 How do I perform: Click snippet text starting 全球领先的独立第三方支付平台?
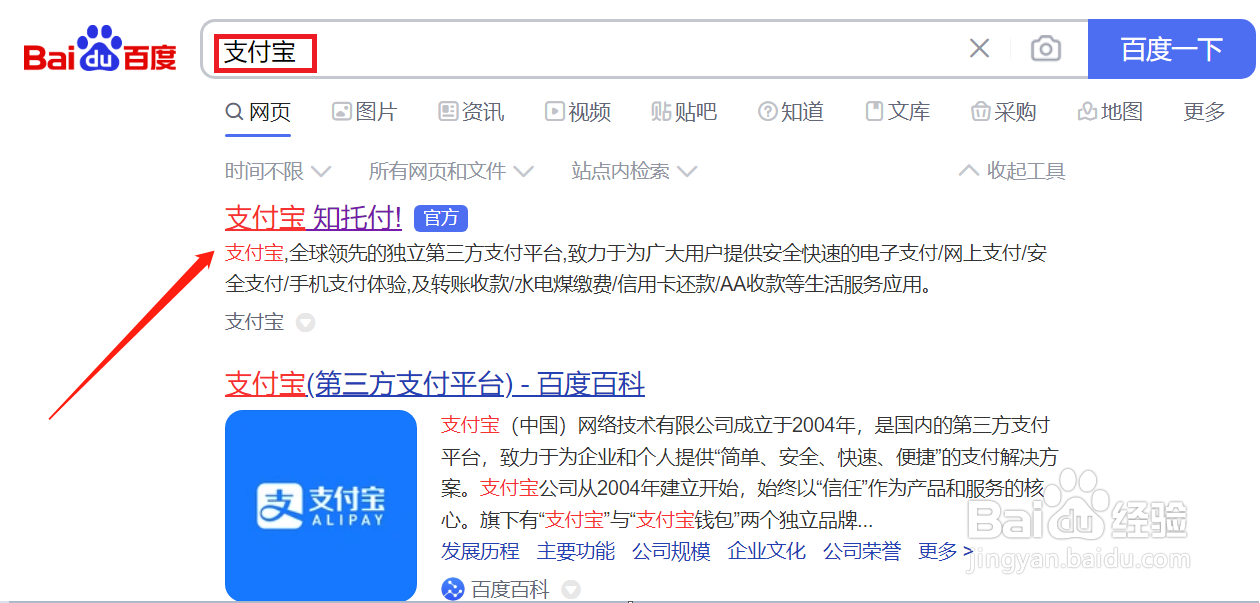click(636, 269)
